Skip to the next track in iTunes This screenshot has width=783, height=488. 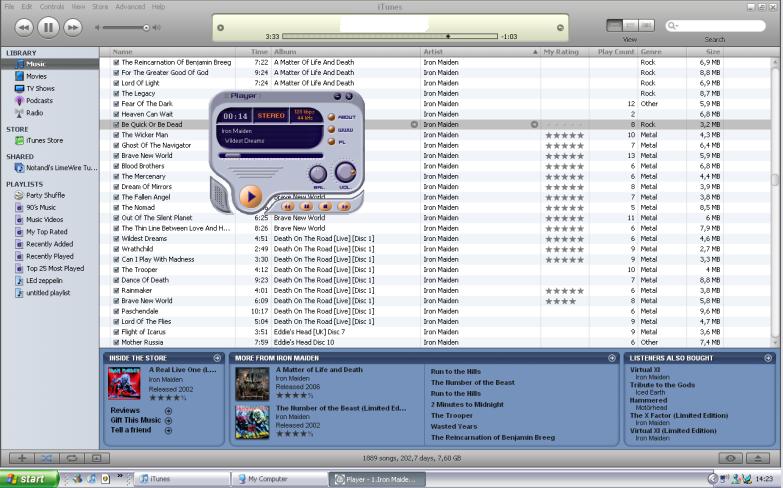point(73,27)
